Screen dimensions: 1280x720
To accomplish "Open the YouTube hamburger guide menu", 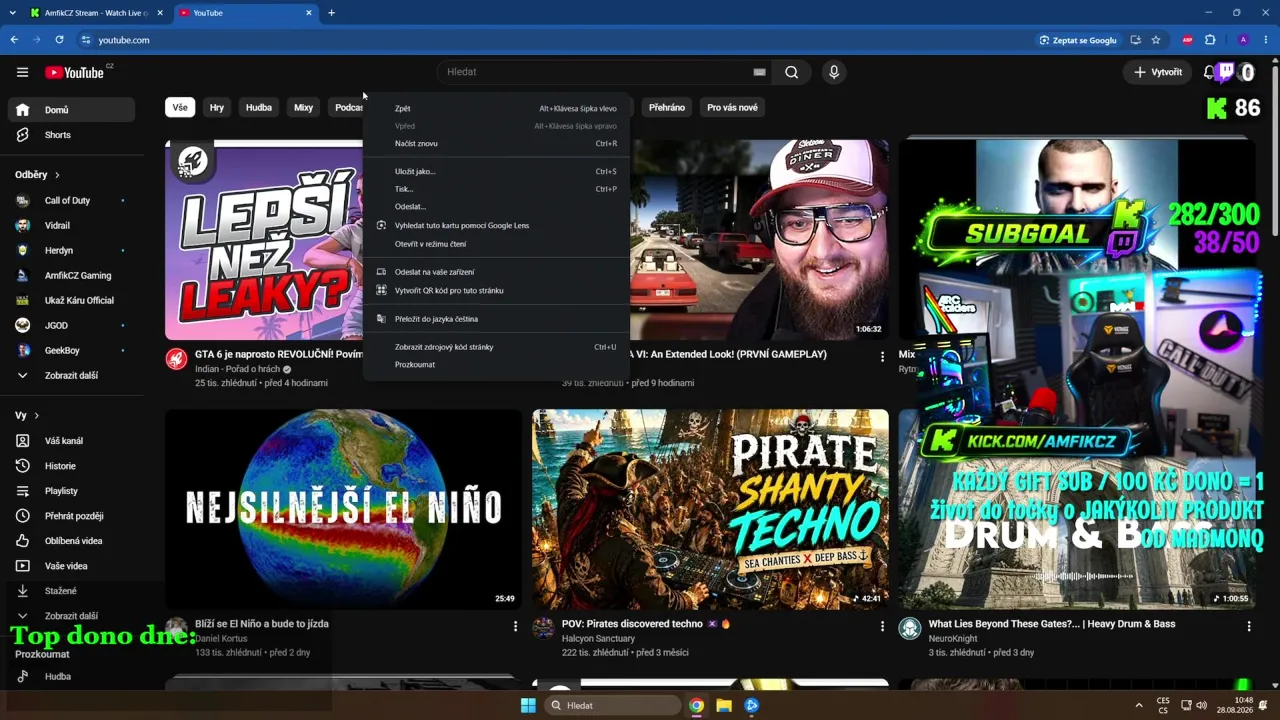I will [22, 72].
